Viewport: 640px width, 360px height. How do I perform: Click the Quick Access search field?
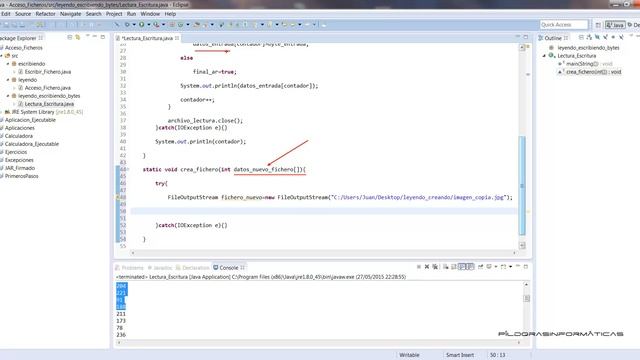(x=564, y=25)
